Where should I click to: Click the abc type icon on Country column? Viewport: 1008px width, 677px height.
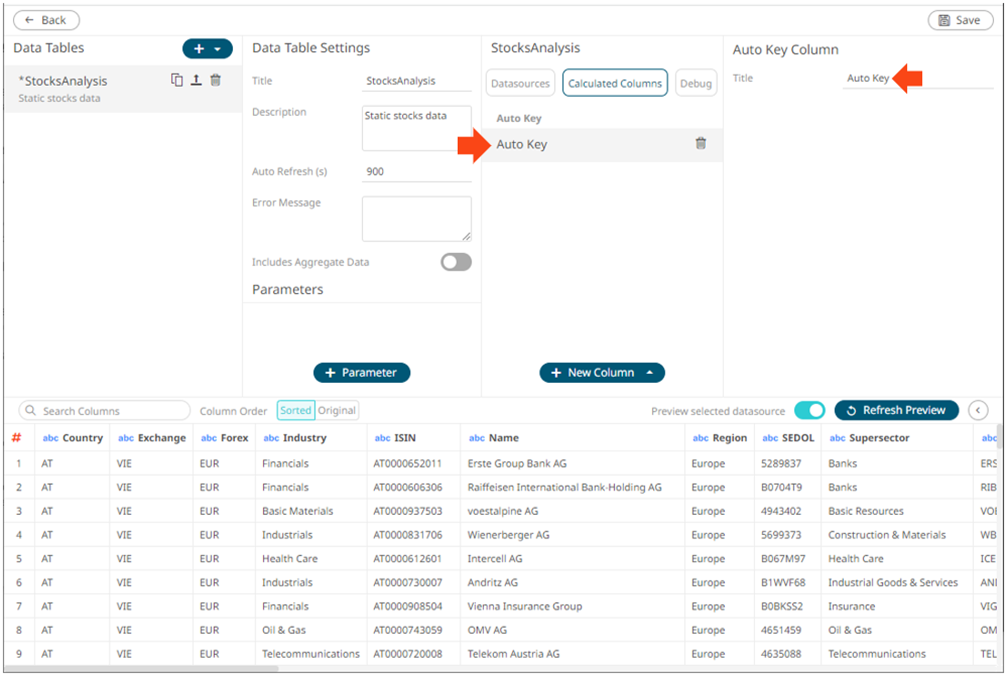click(x=50, y=438)
